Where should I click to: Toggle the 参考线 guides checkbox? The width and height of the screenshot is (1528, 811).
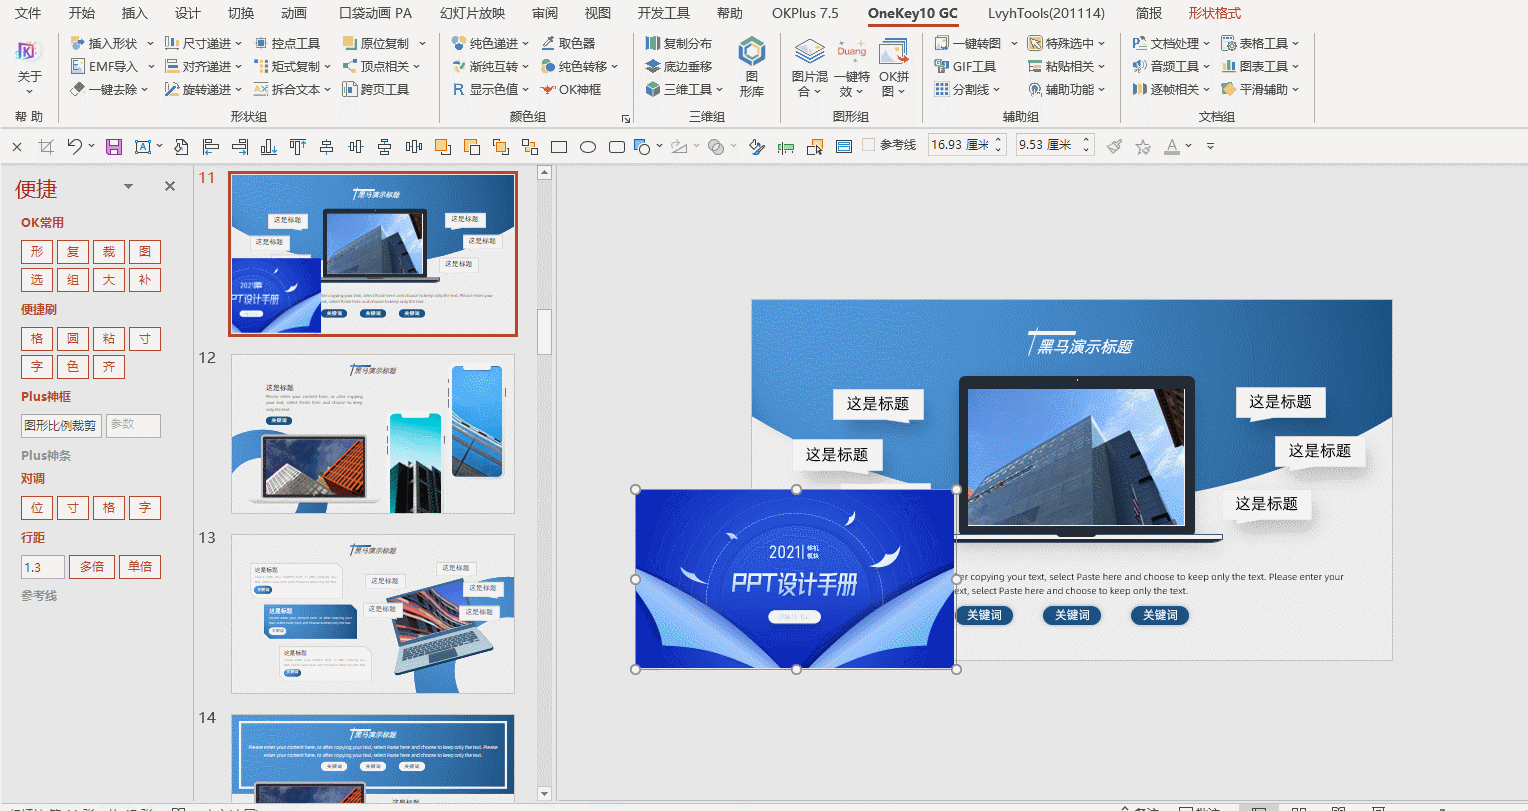868,145
